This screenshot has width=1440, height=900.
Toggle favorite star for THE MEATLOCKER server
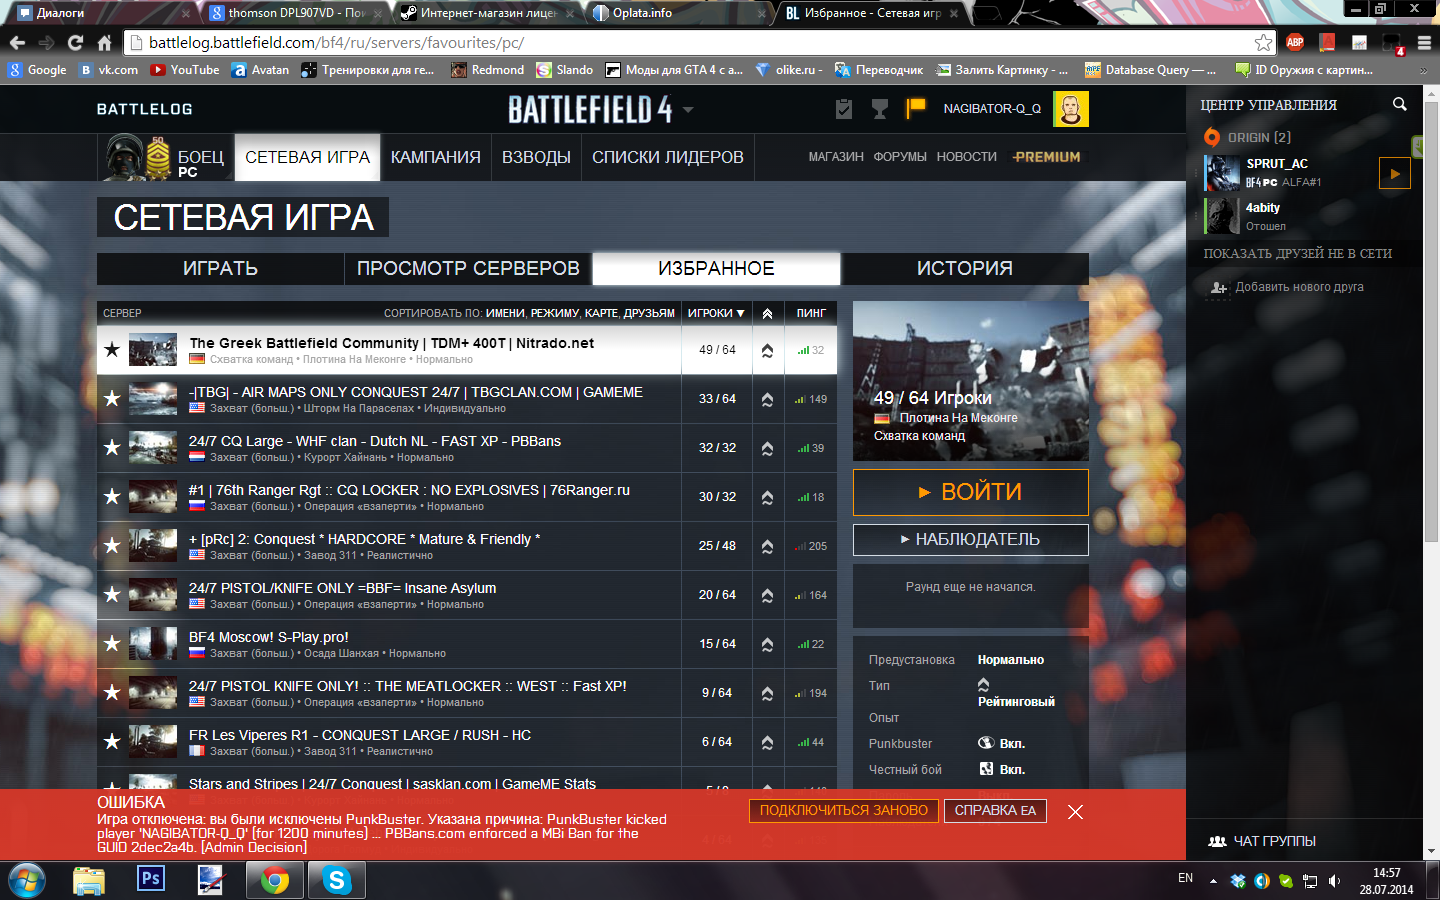(112, 692)
